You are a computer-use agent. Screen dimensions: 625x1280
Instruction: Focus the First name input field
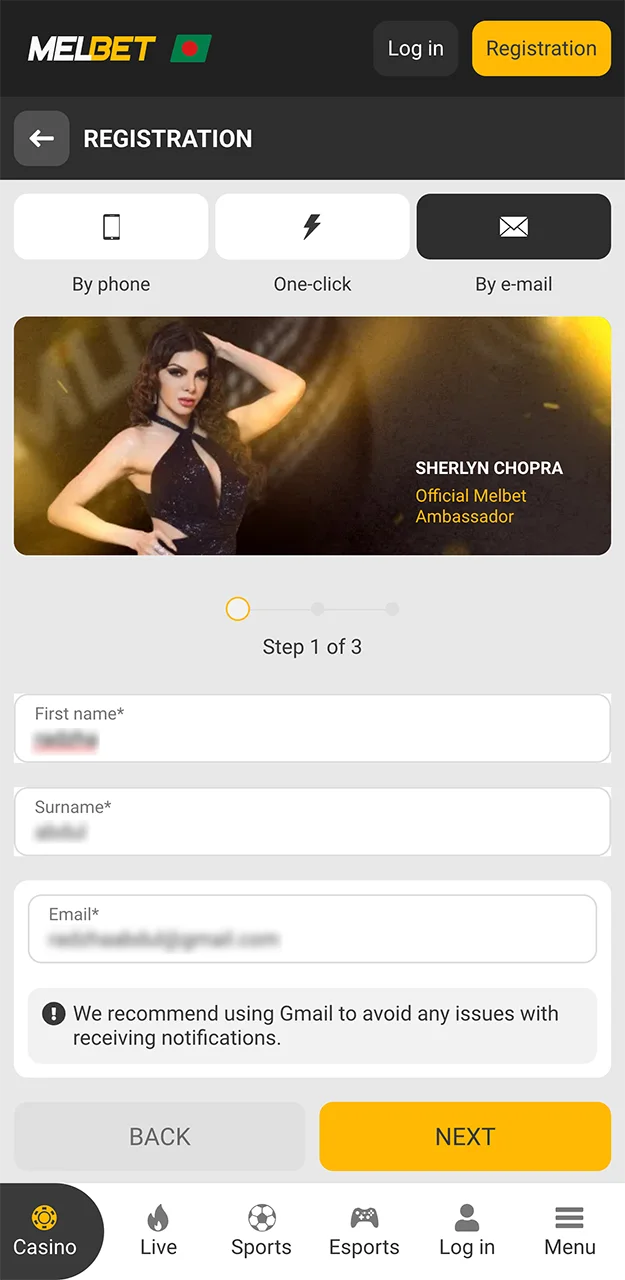click(312, 728)
